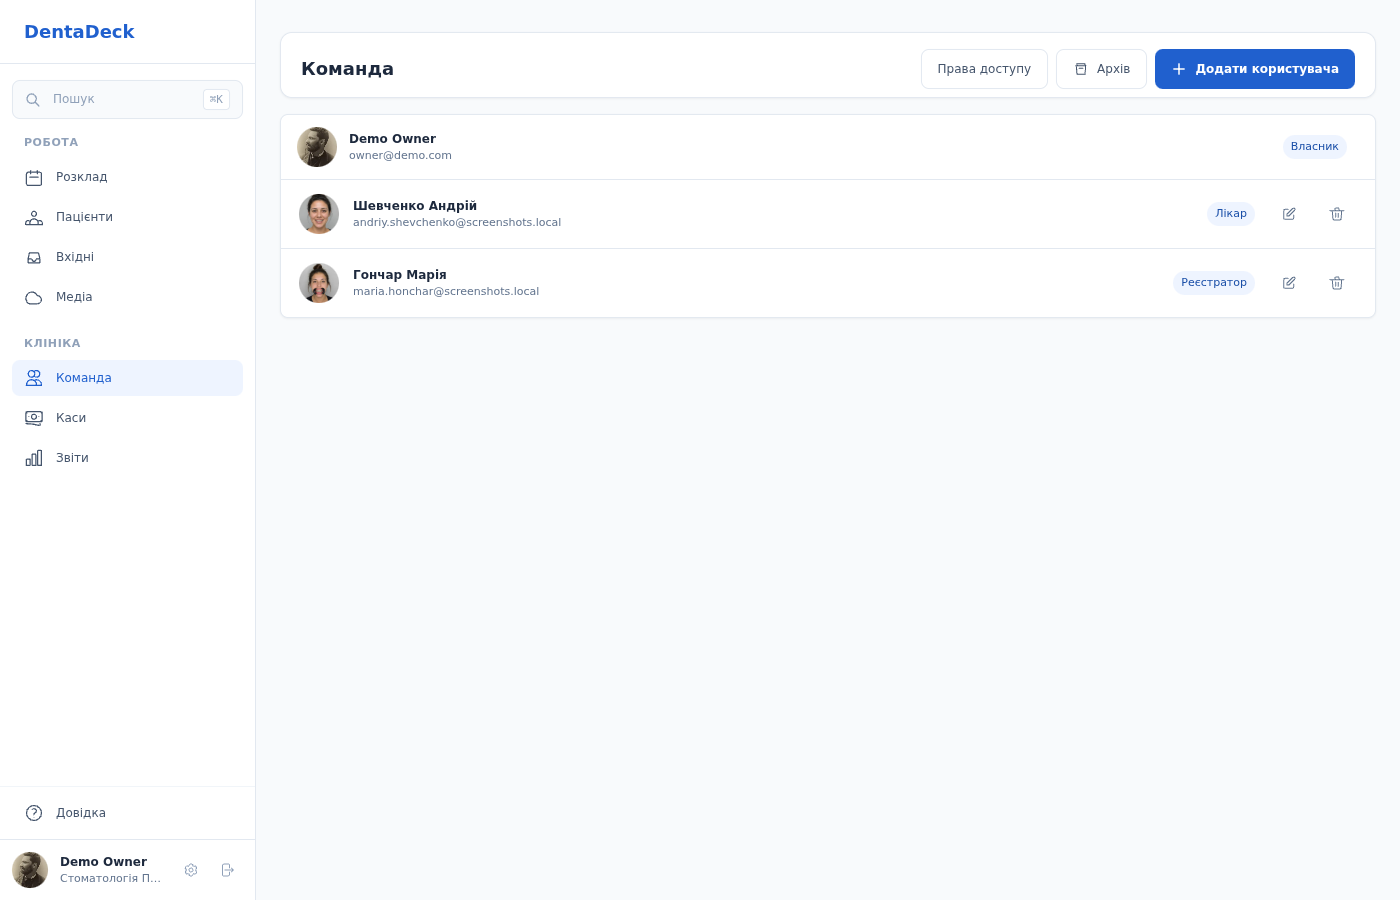The height and width of the screenshot is (900, 1400).
Task: Open settings gear next to Demo Owner
Action: (191, 870)
